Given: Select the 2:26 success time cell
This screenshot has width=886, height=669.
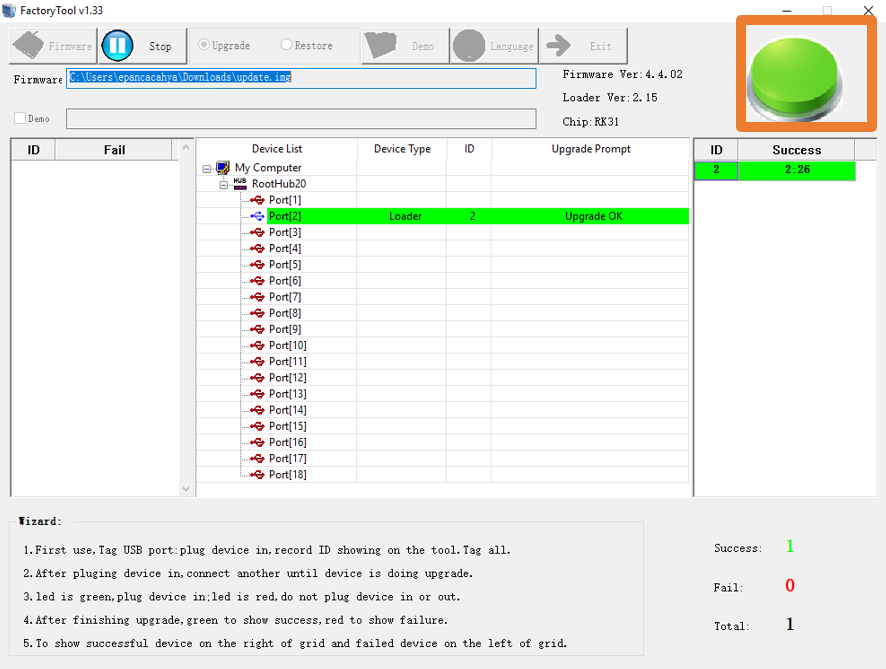Looking at the screenshot, I should pyautogui.click(x=797, y=170).
